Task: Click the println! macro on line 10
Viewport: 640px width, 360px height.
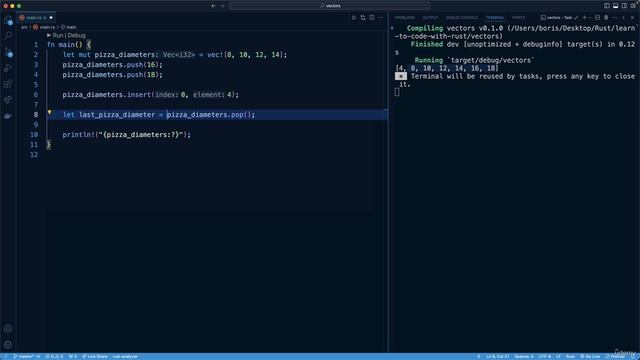Action: (x=78, y=135)
